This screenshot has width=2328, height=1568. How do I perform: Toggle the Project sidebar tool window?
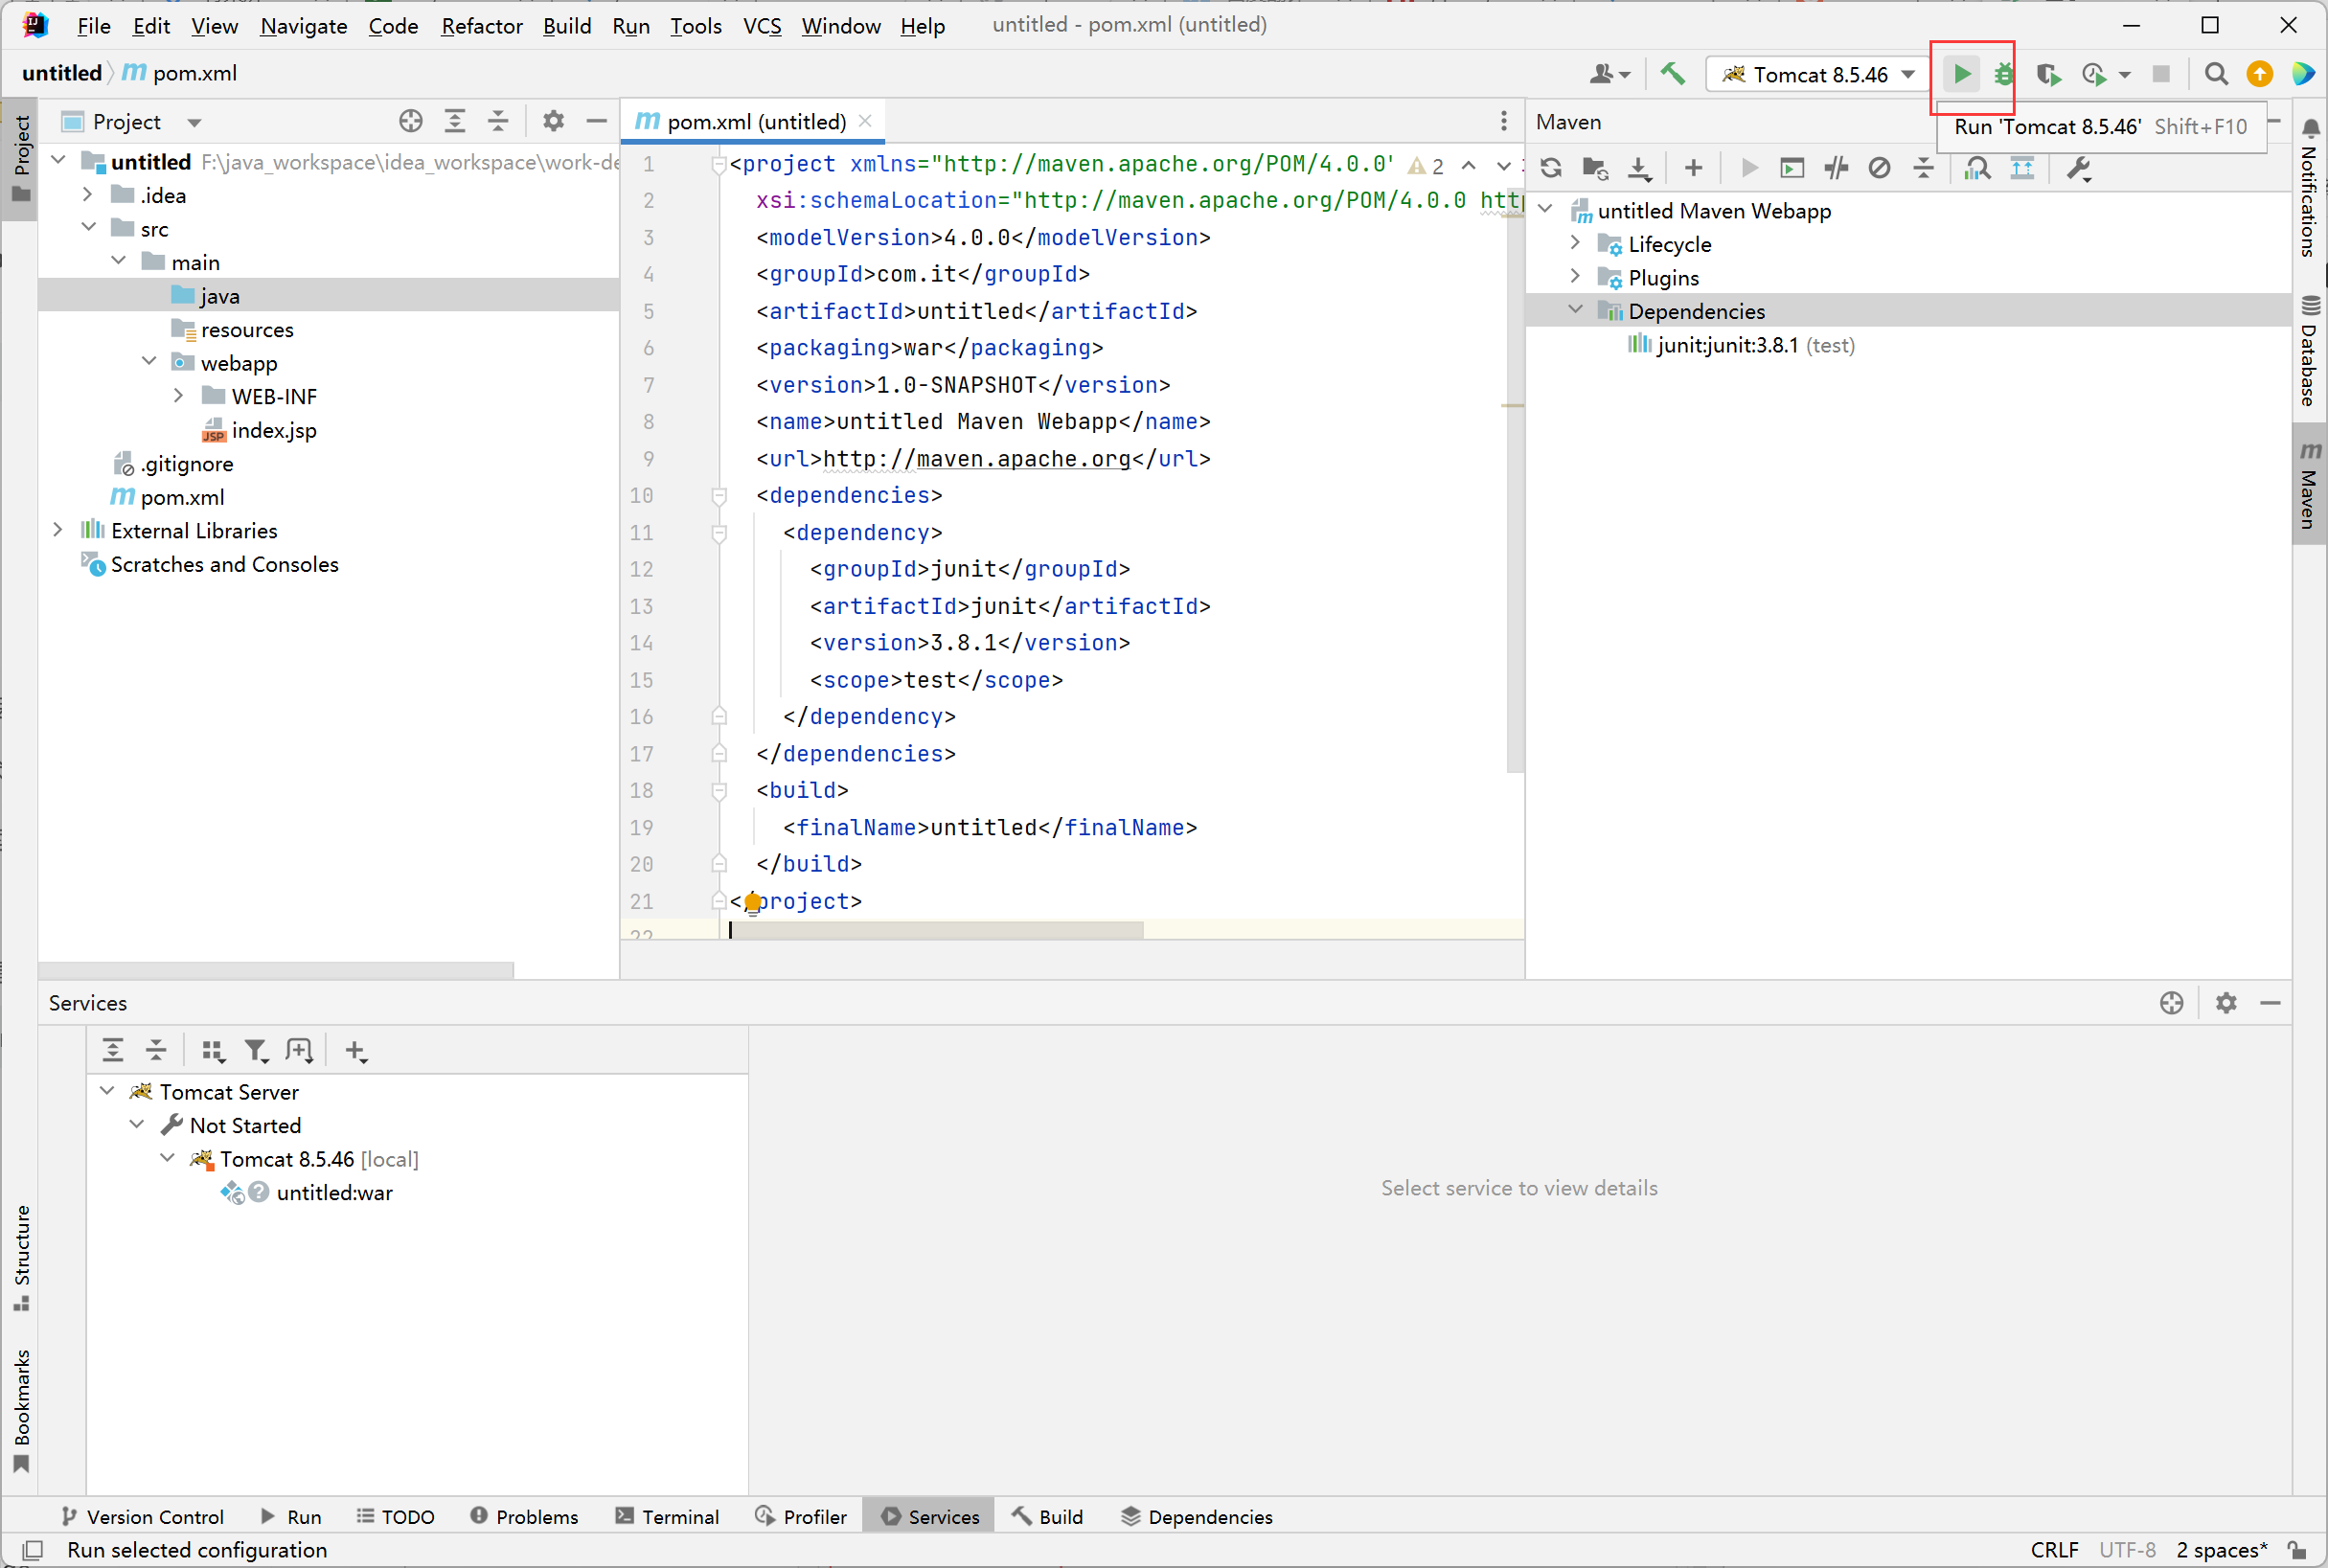coord(21,158)
